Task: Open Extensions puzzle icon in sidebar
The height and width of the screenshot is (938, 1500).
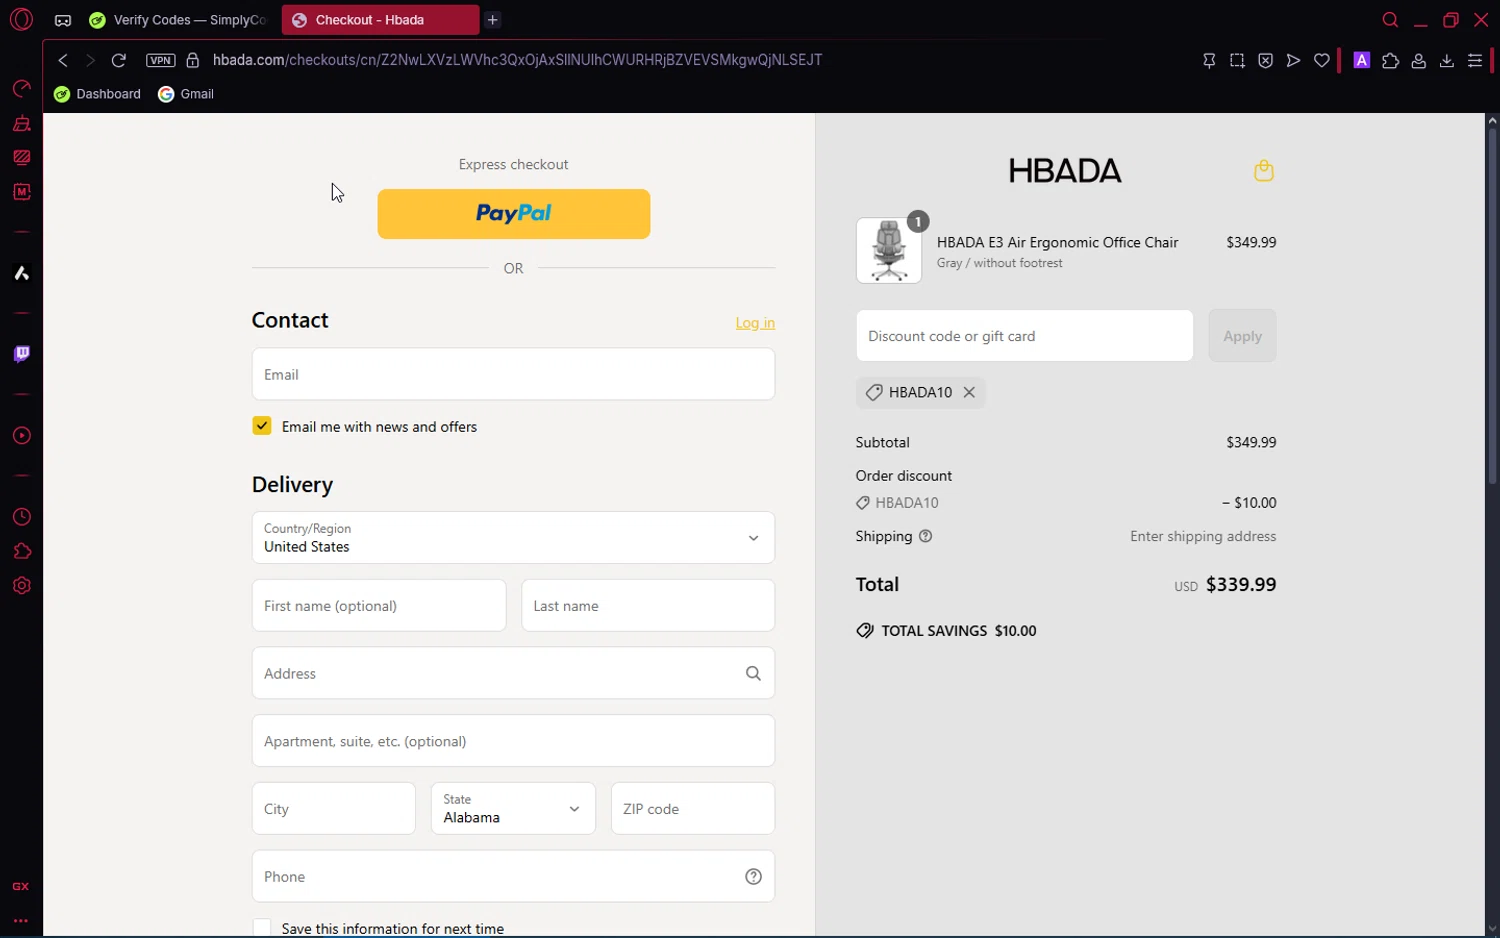Action: click(21, 552)
